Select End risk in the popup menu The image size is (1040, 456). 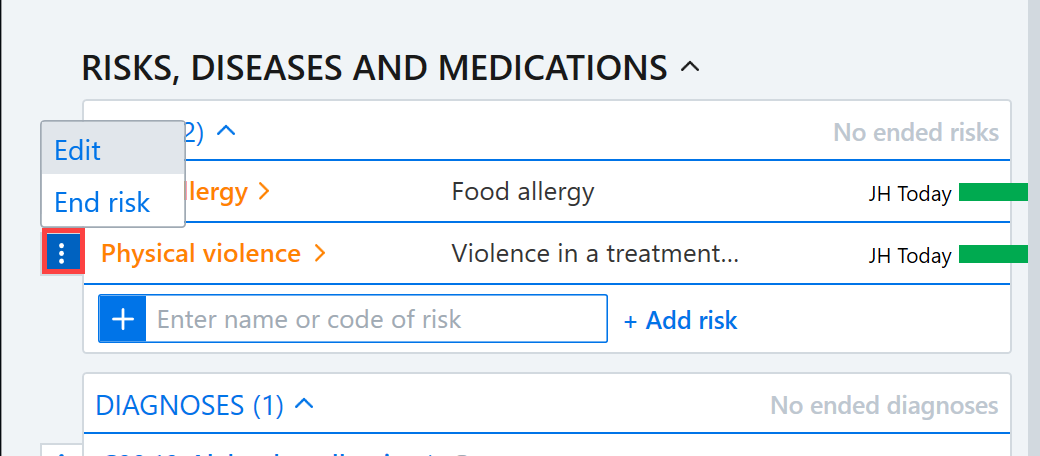113,201
